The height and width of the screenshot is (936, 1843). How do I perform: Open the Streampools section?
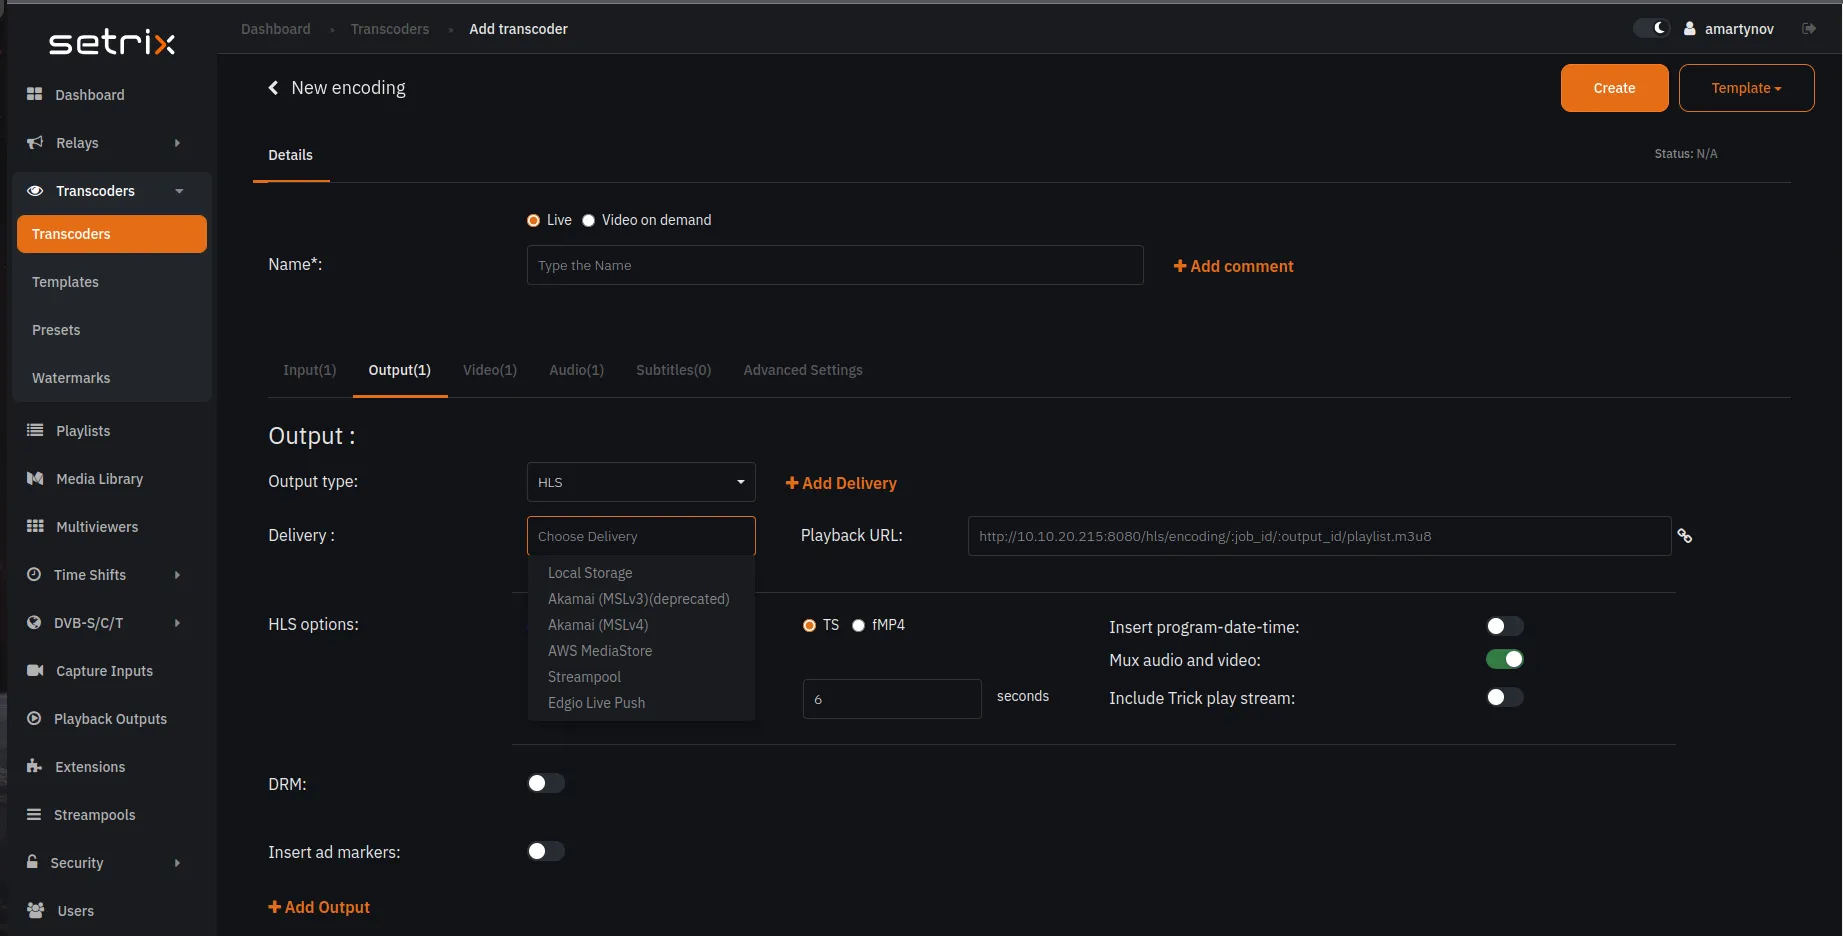(x=95, y=815)
